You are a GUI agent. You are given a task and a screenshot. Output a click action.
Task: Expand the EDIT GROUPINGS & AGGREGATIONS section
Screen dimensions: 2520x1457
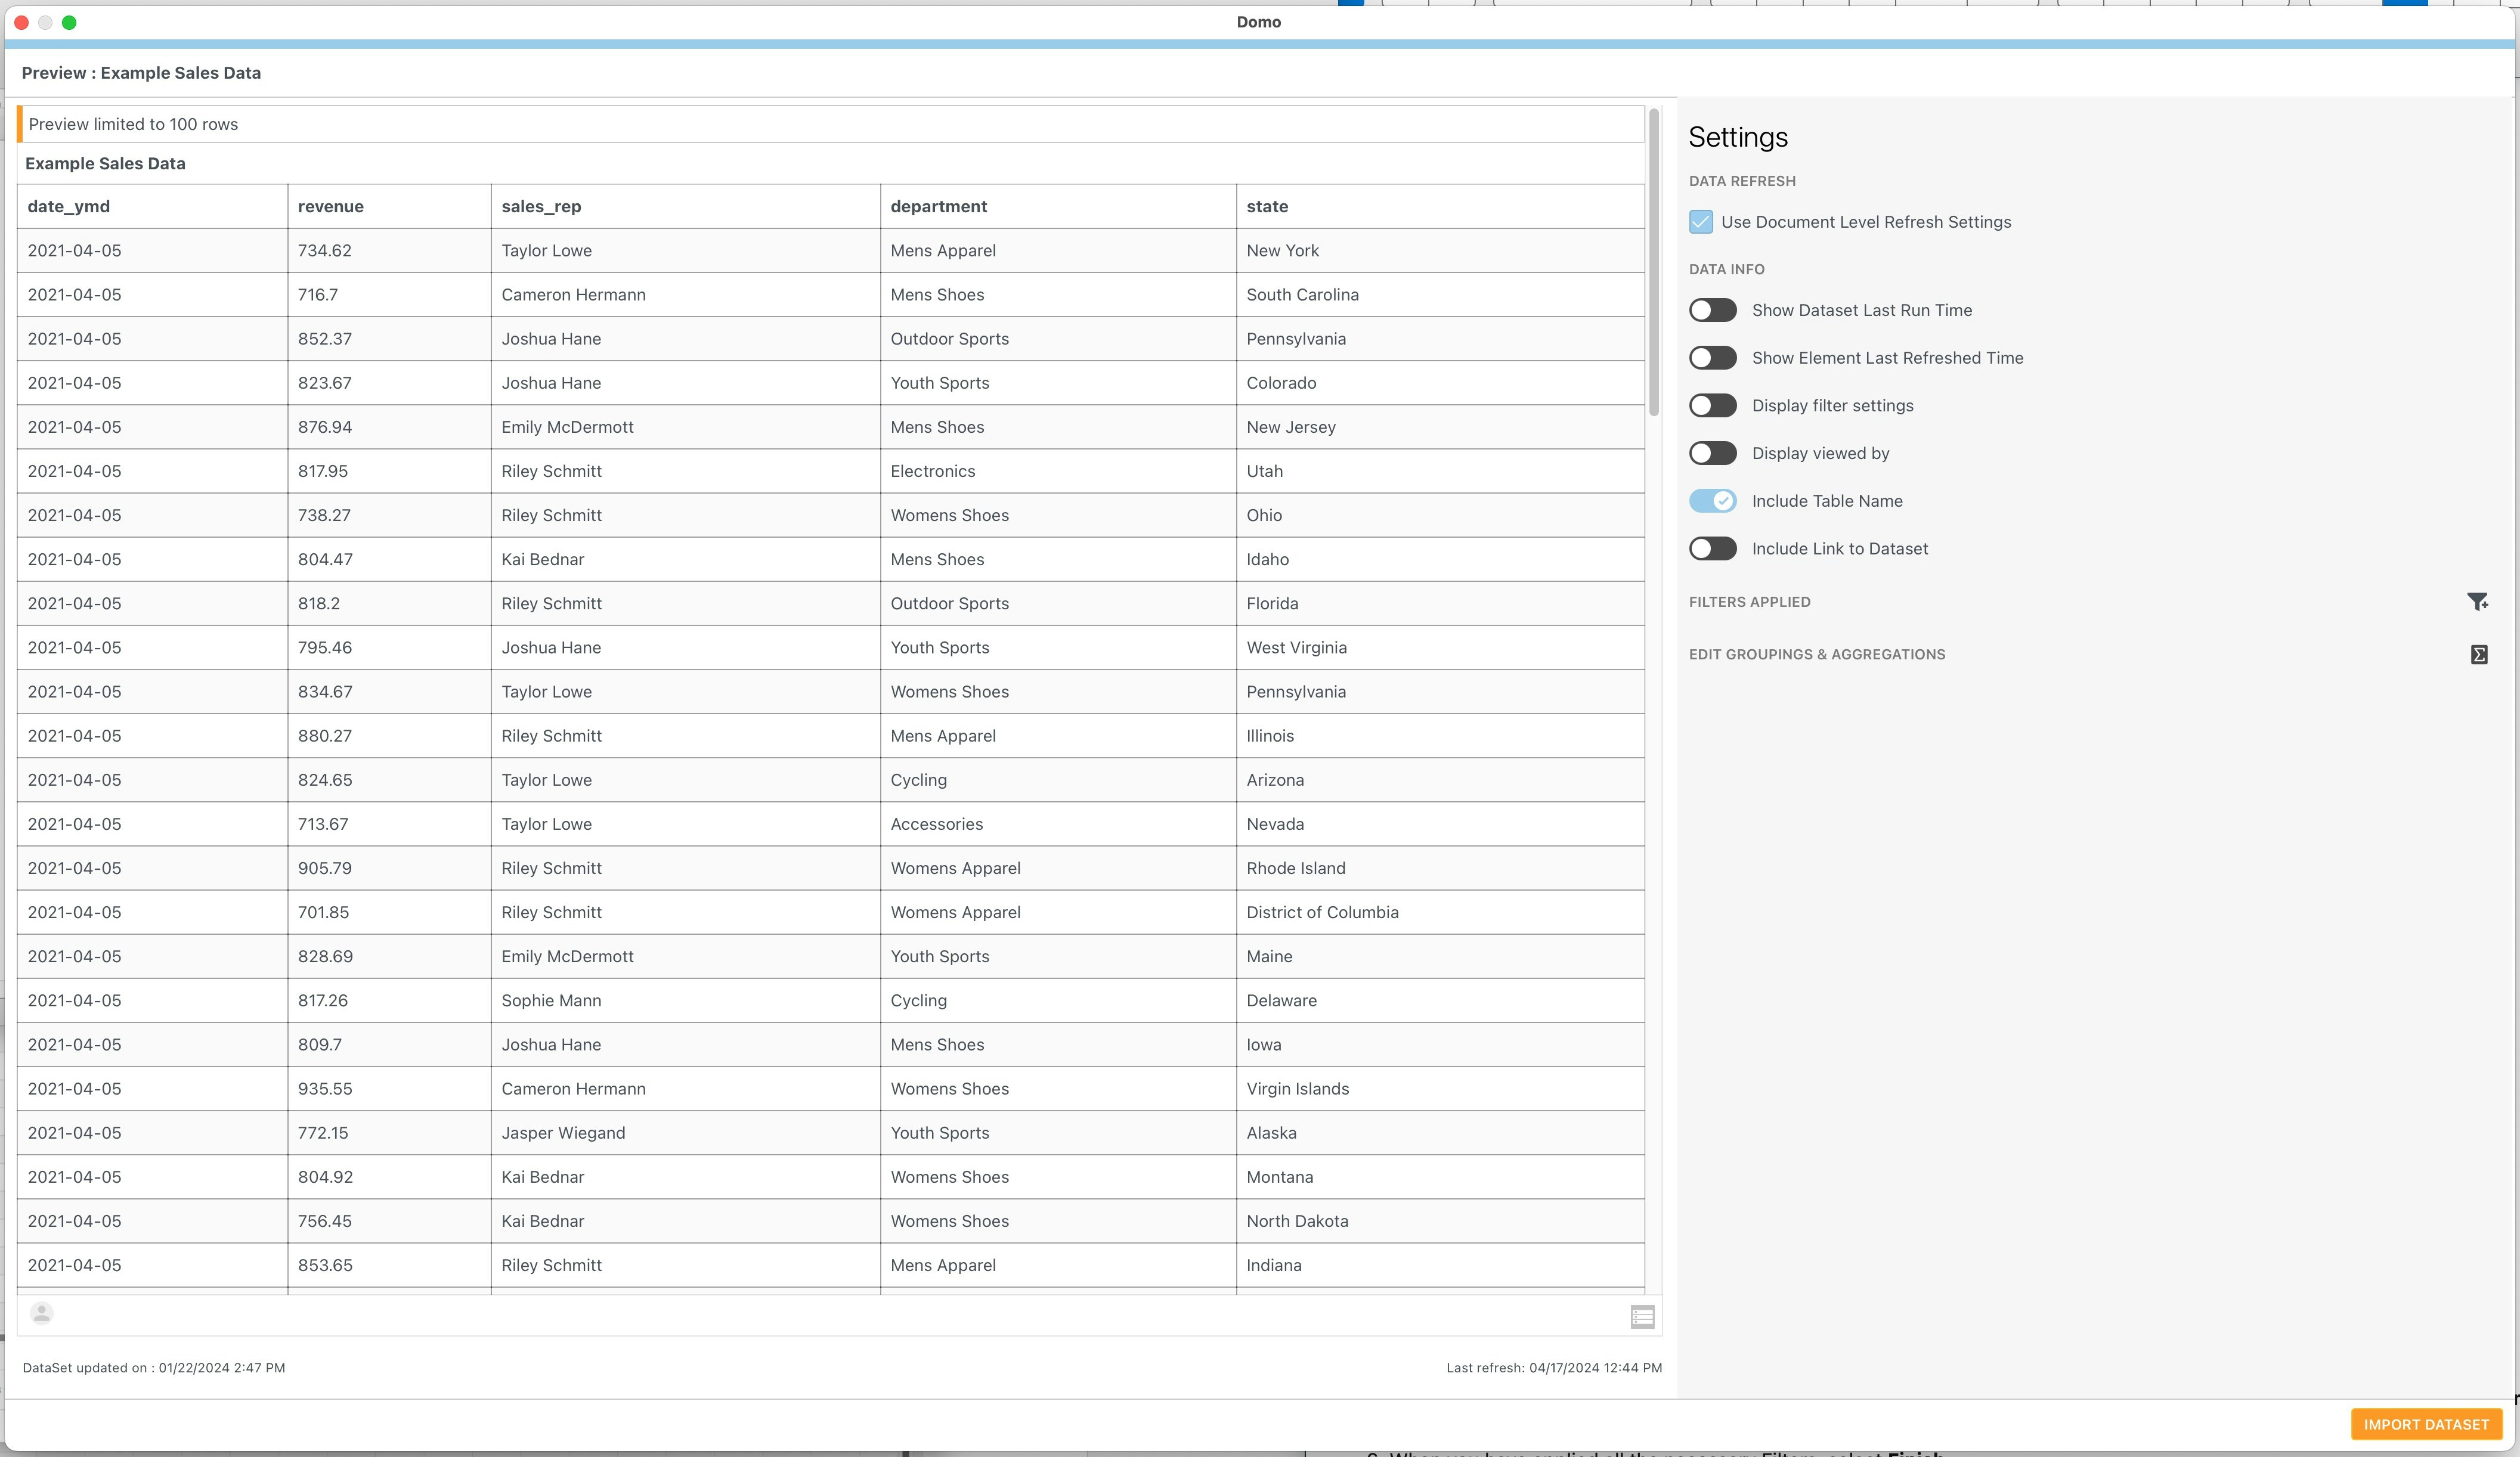pyautogui.click(x=1816, y=654)
